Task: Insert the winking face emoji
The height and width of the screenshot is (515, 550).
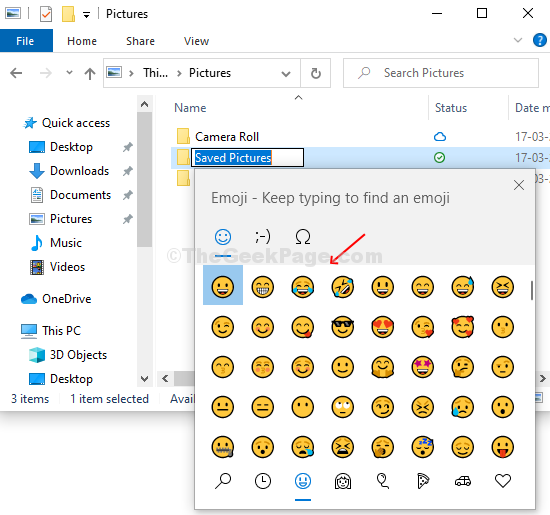Action: (223, 327)
